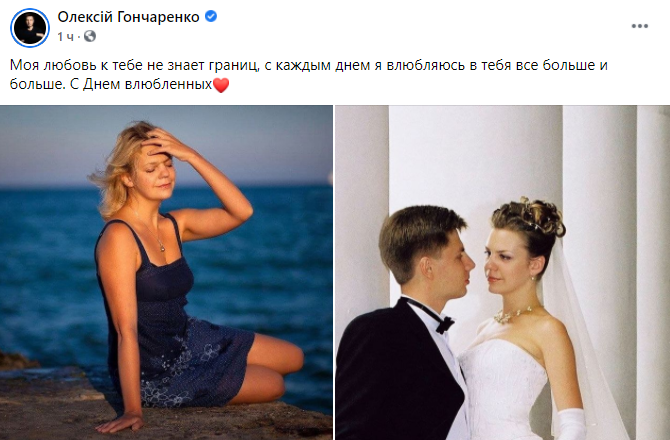Click the post text starting "Моя любовь к тебе"
Image resolution: width=670 pixels, height=440 pixels.
(309, 74)
